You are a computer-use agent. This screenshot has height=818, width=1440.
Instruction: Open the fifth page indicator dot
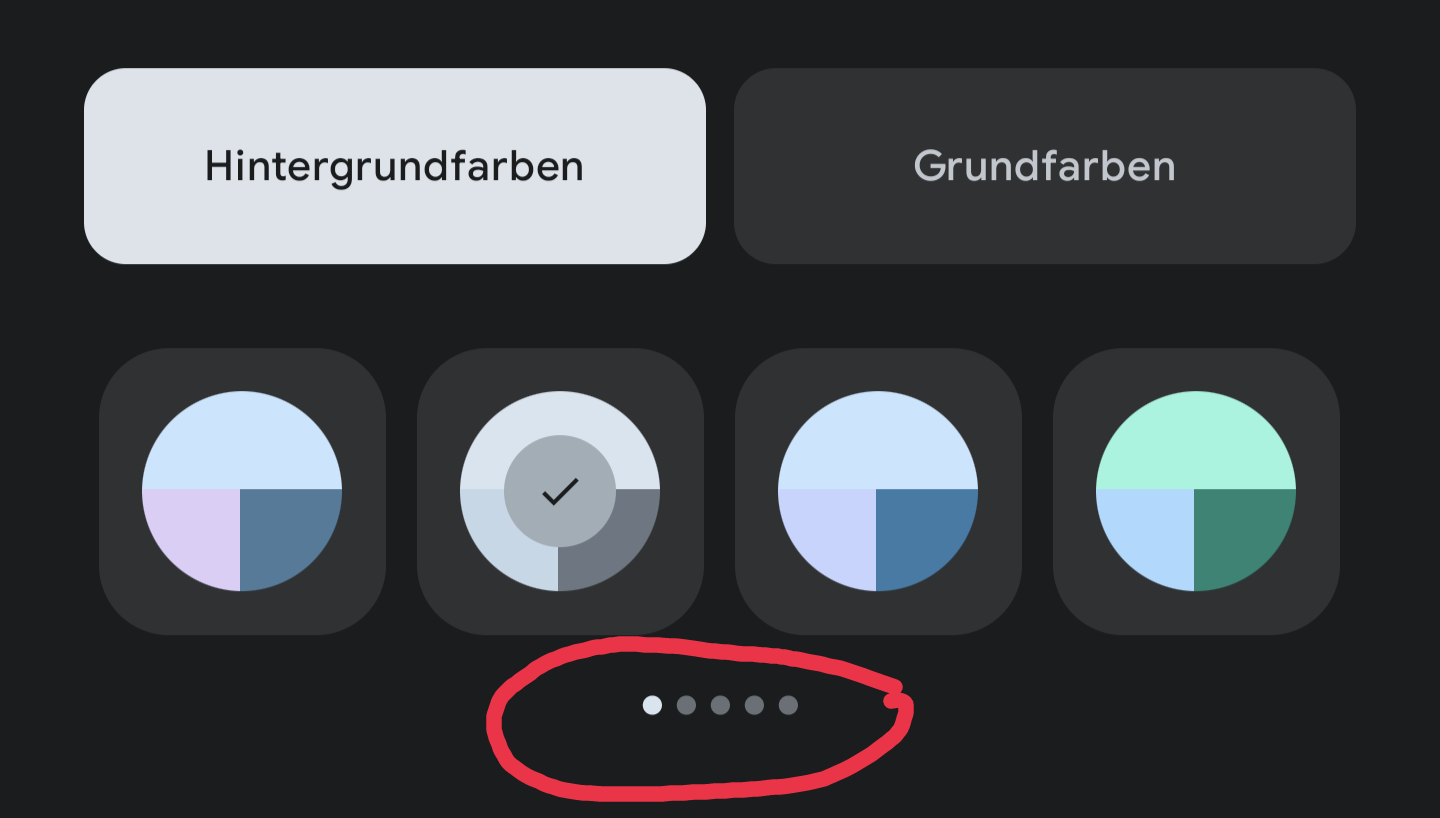pos(788,705)
